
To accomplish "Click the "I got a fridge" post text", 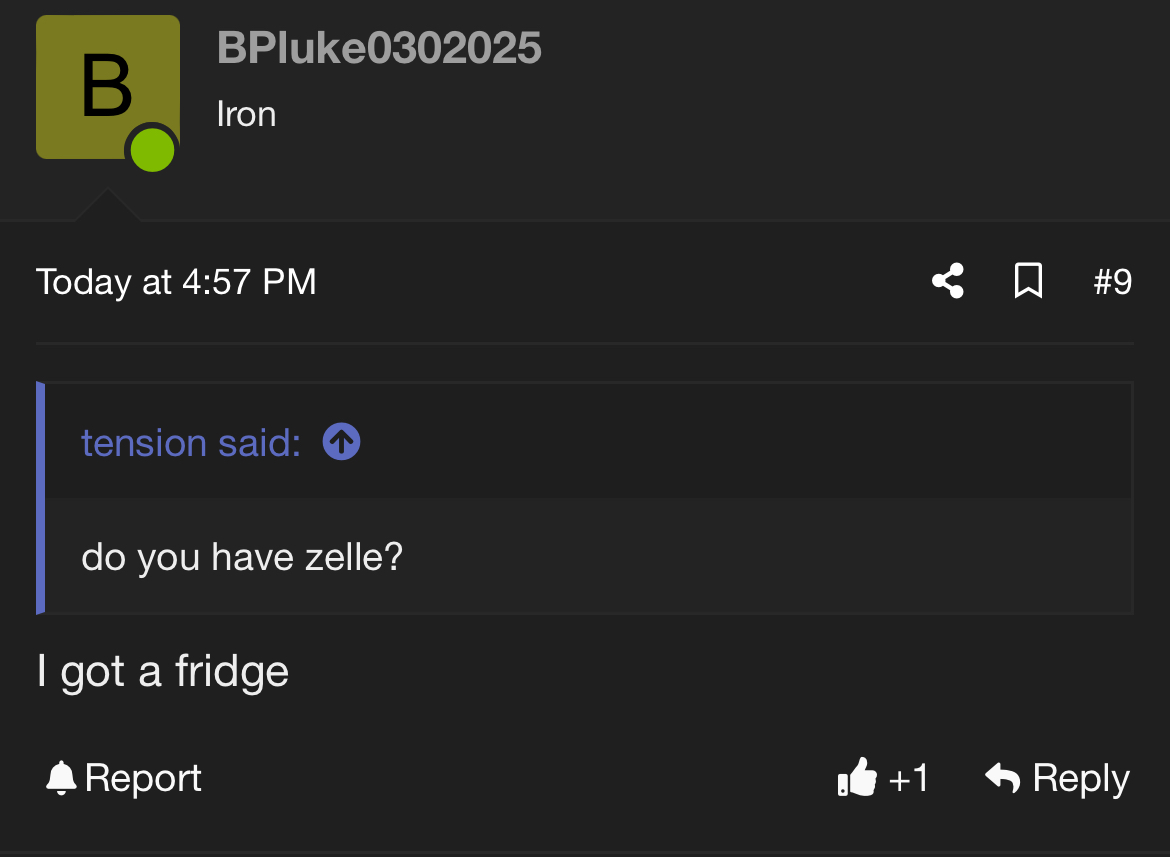I will (162, 671).
